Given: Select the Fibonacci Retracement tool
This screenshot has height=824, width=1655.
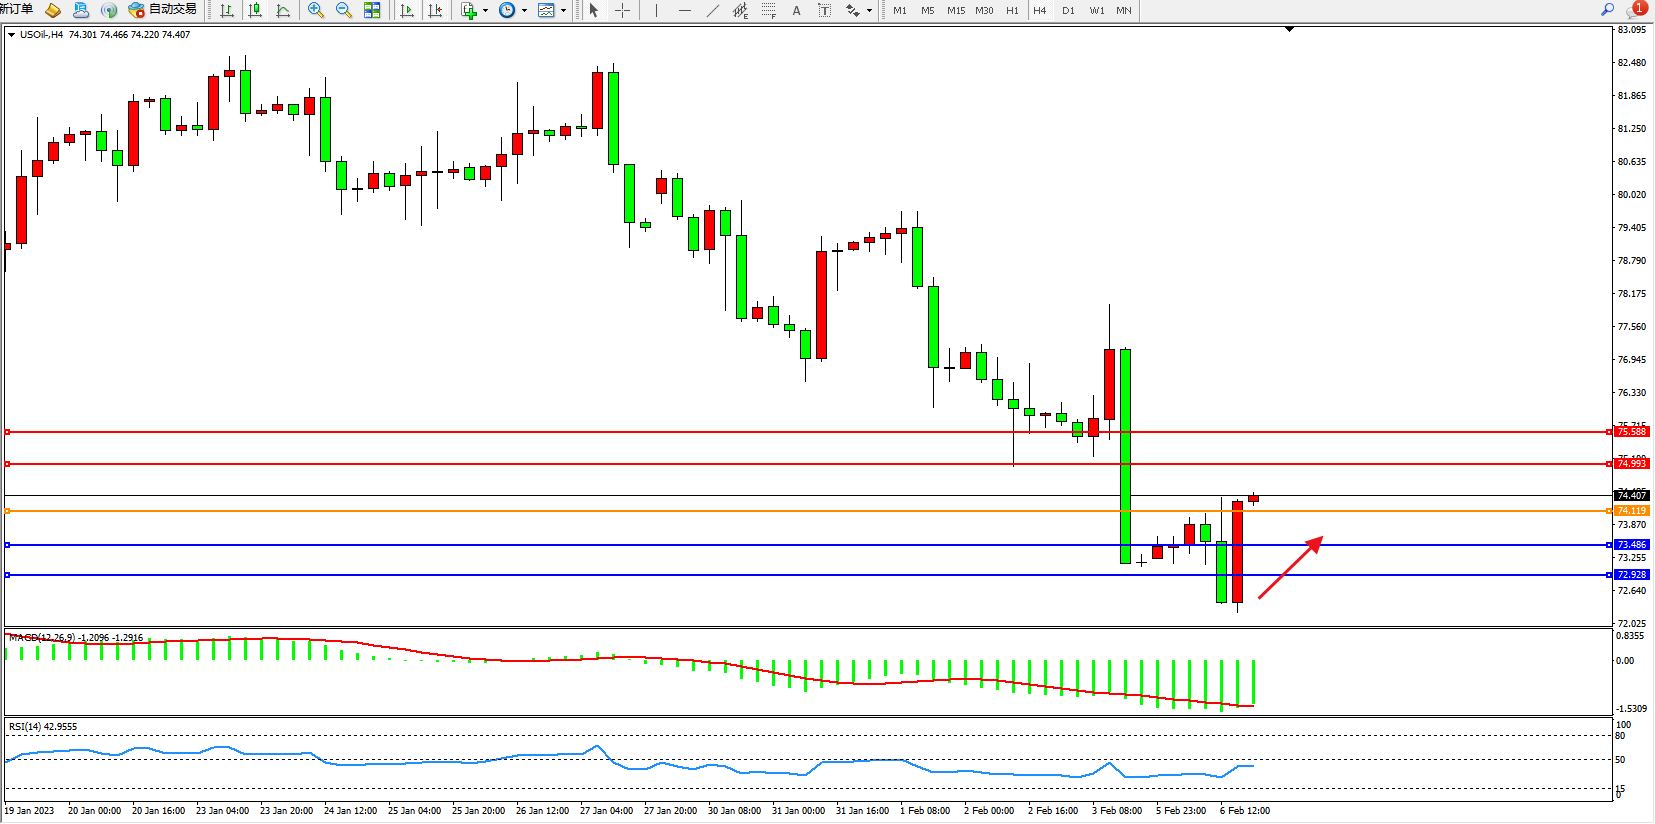Looking at the screenshot, I should tap(768, 10).
